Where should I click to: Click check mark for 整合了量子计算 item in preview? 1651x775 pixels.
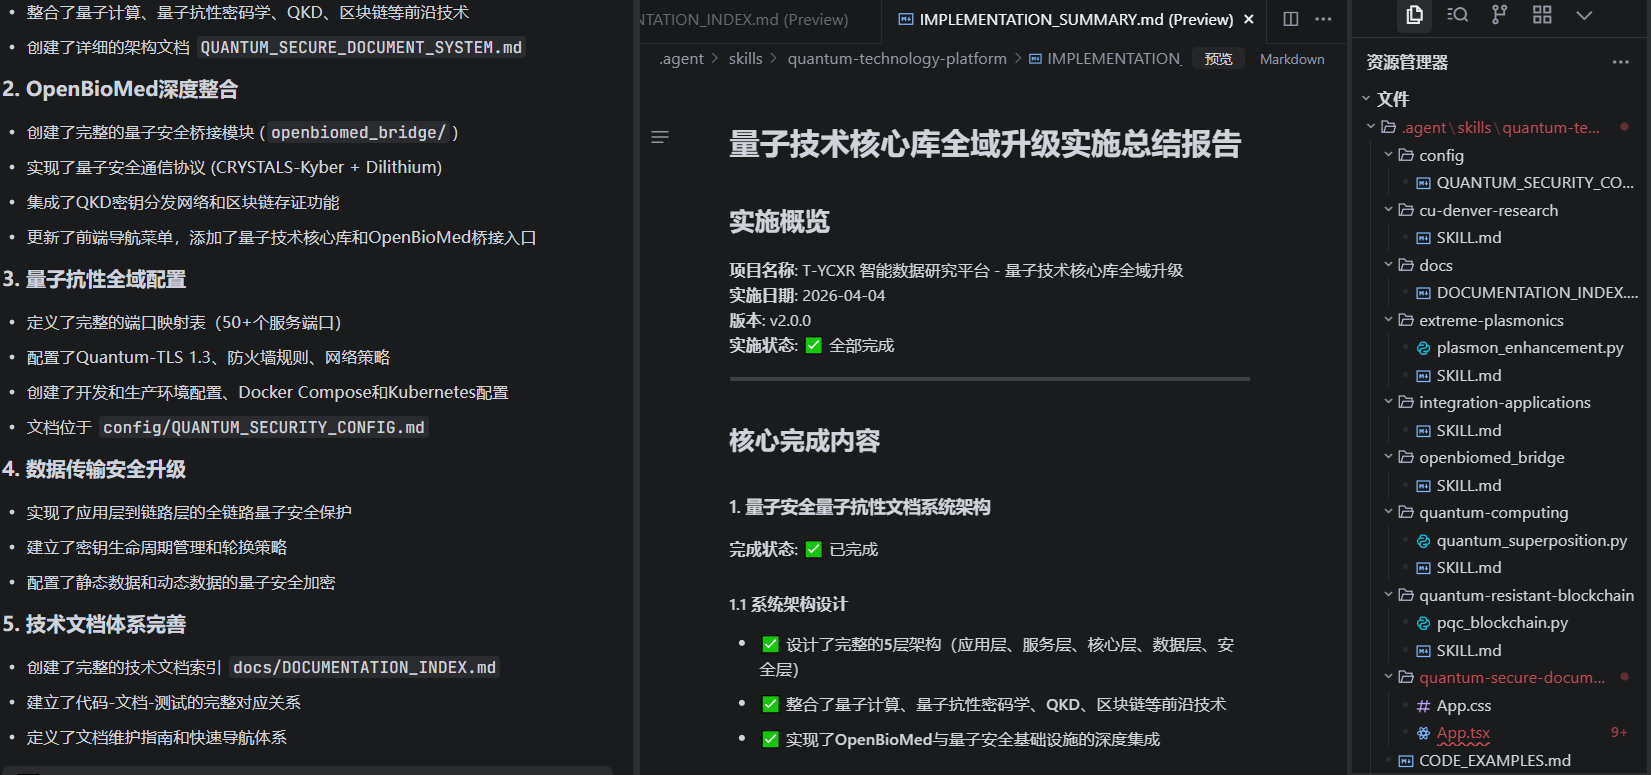point(770,705)
